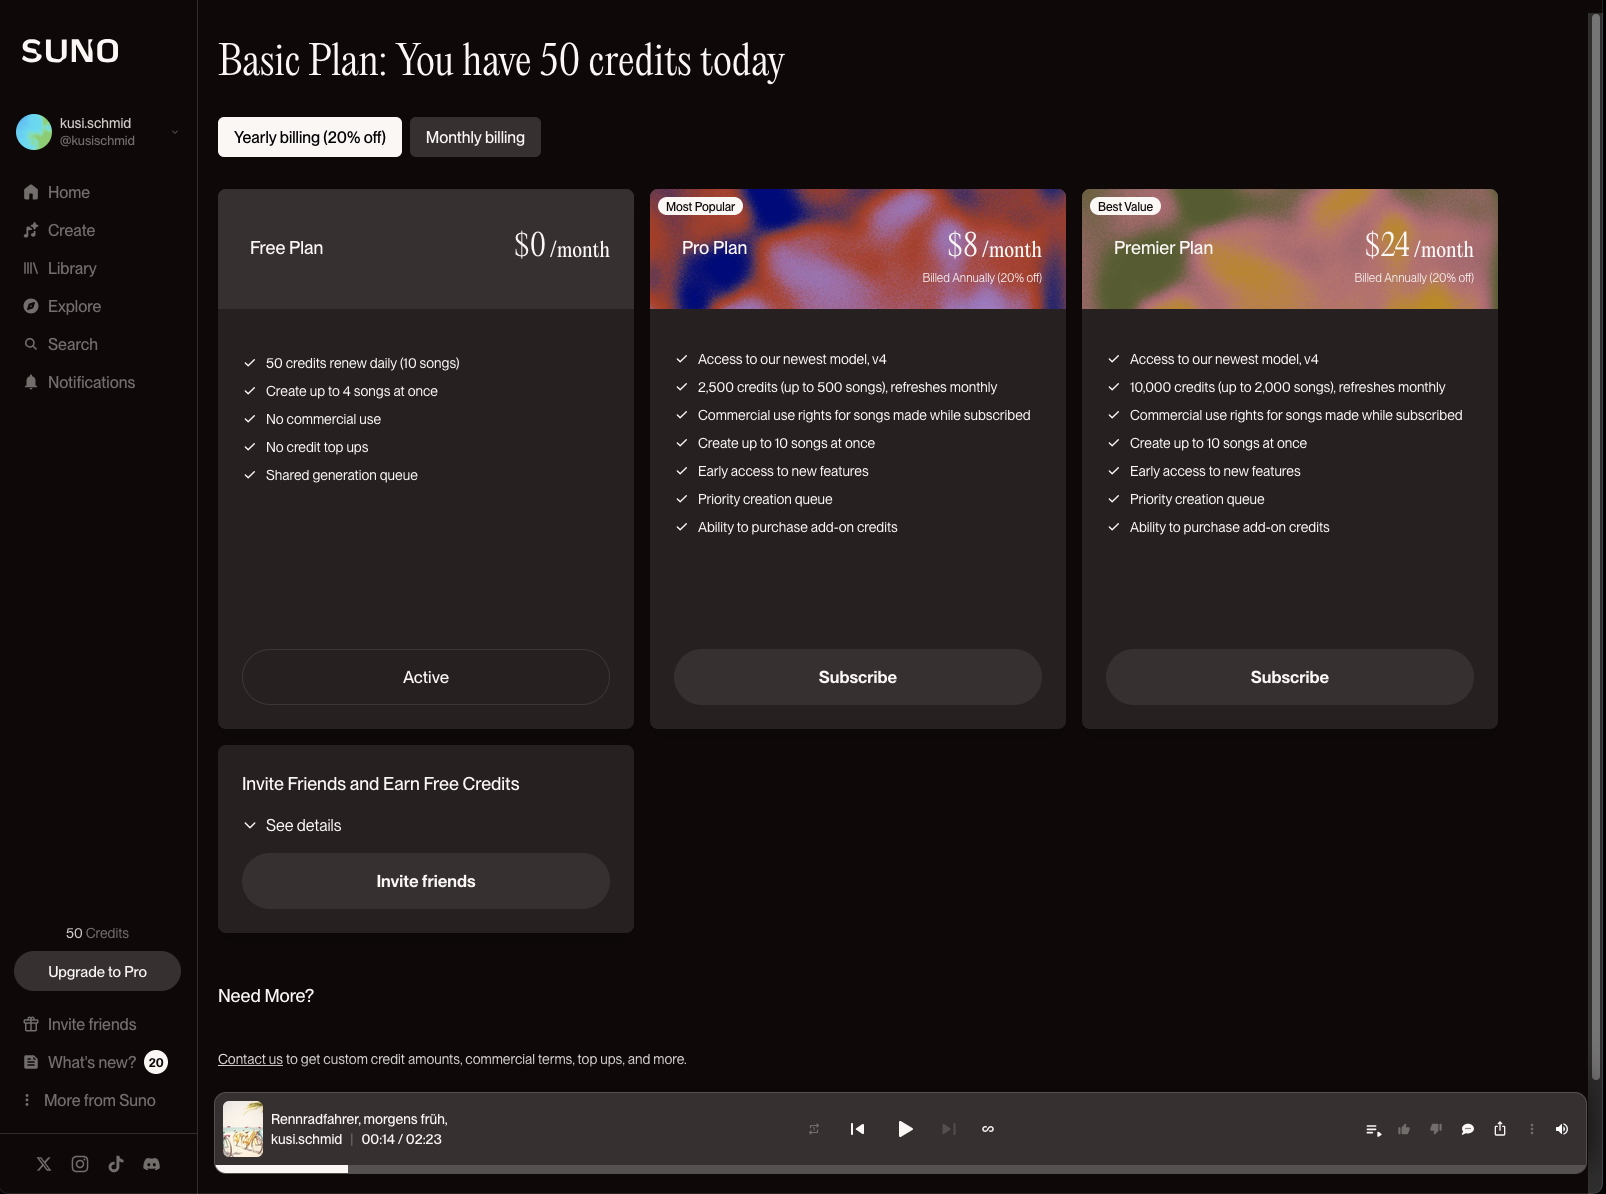Click the Active button on Free Plan
Image resolution: width=1606 pixels, height=1194 pixels.
point(426,677)
